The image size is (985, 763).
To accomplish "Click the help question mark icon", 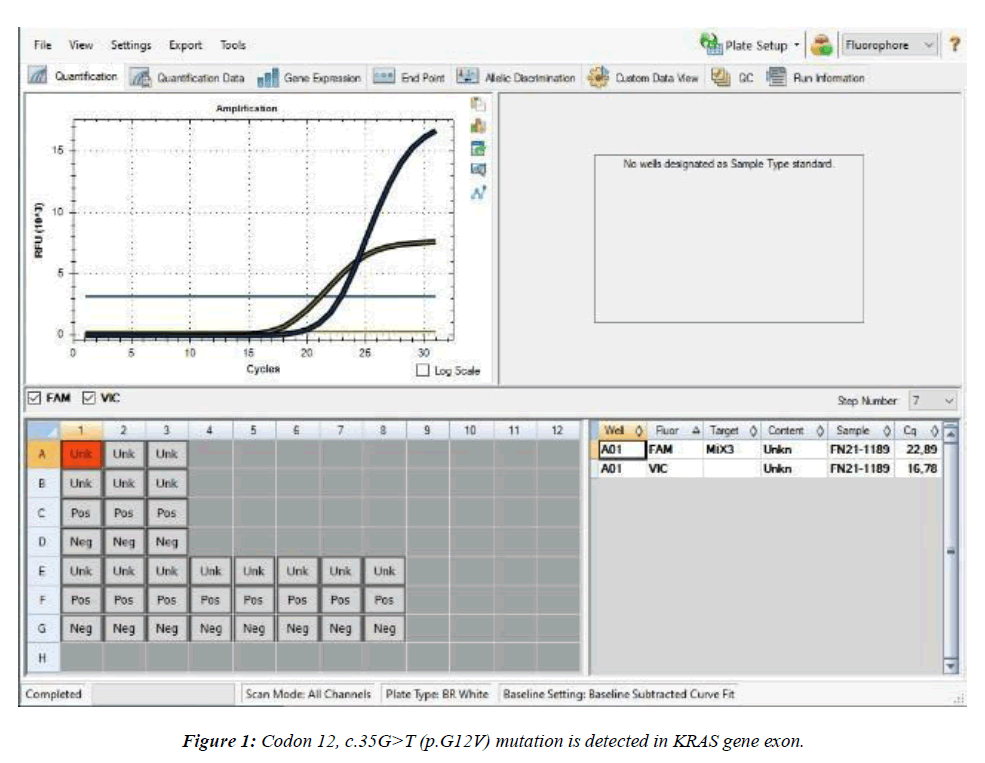I will (x=955, y=45).
